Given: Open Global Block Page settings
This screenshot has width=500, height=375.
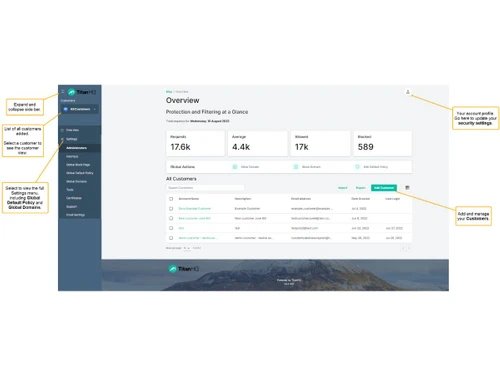Looking at the screenshot, I should tap(78, 165).
